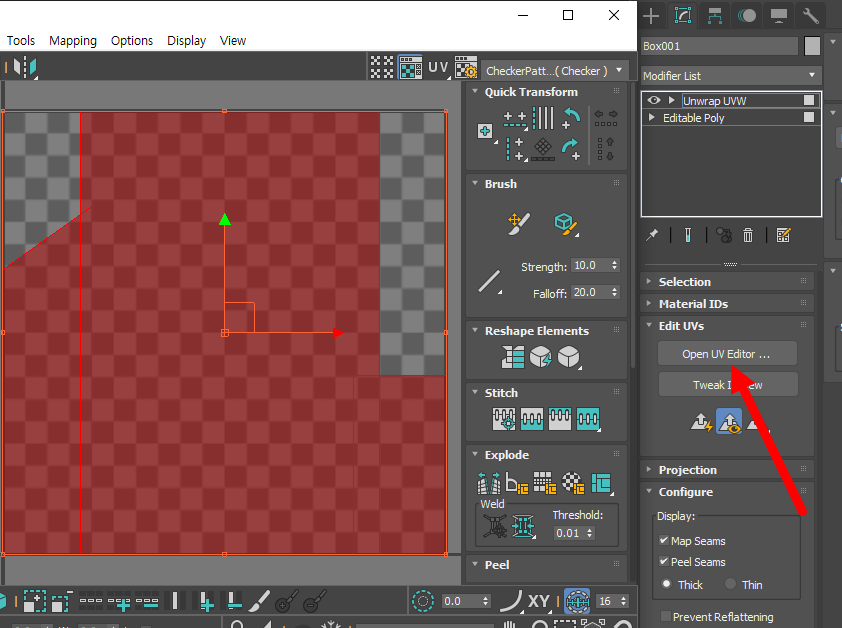842x628 pixels.
Task: Open the Display menu
Action: coord(186,40)
